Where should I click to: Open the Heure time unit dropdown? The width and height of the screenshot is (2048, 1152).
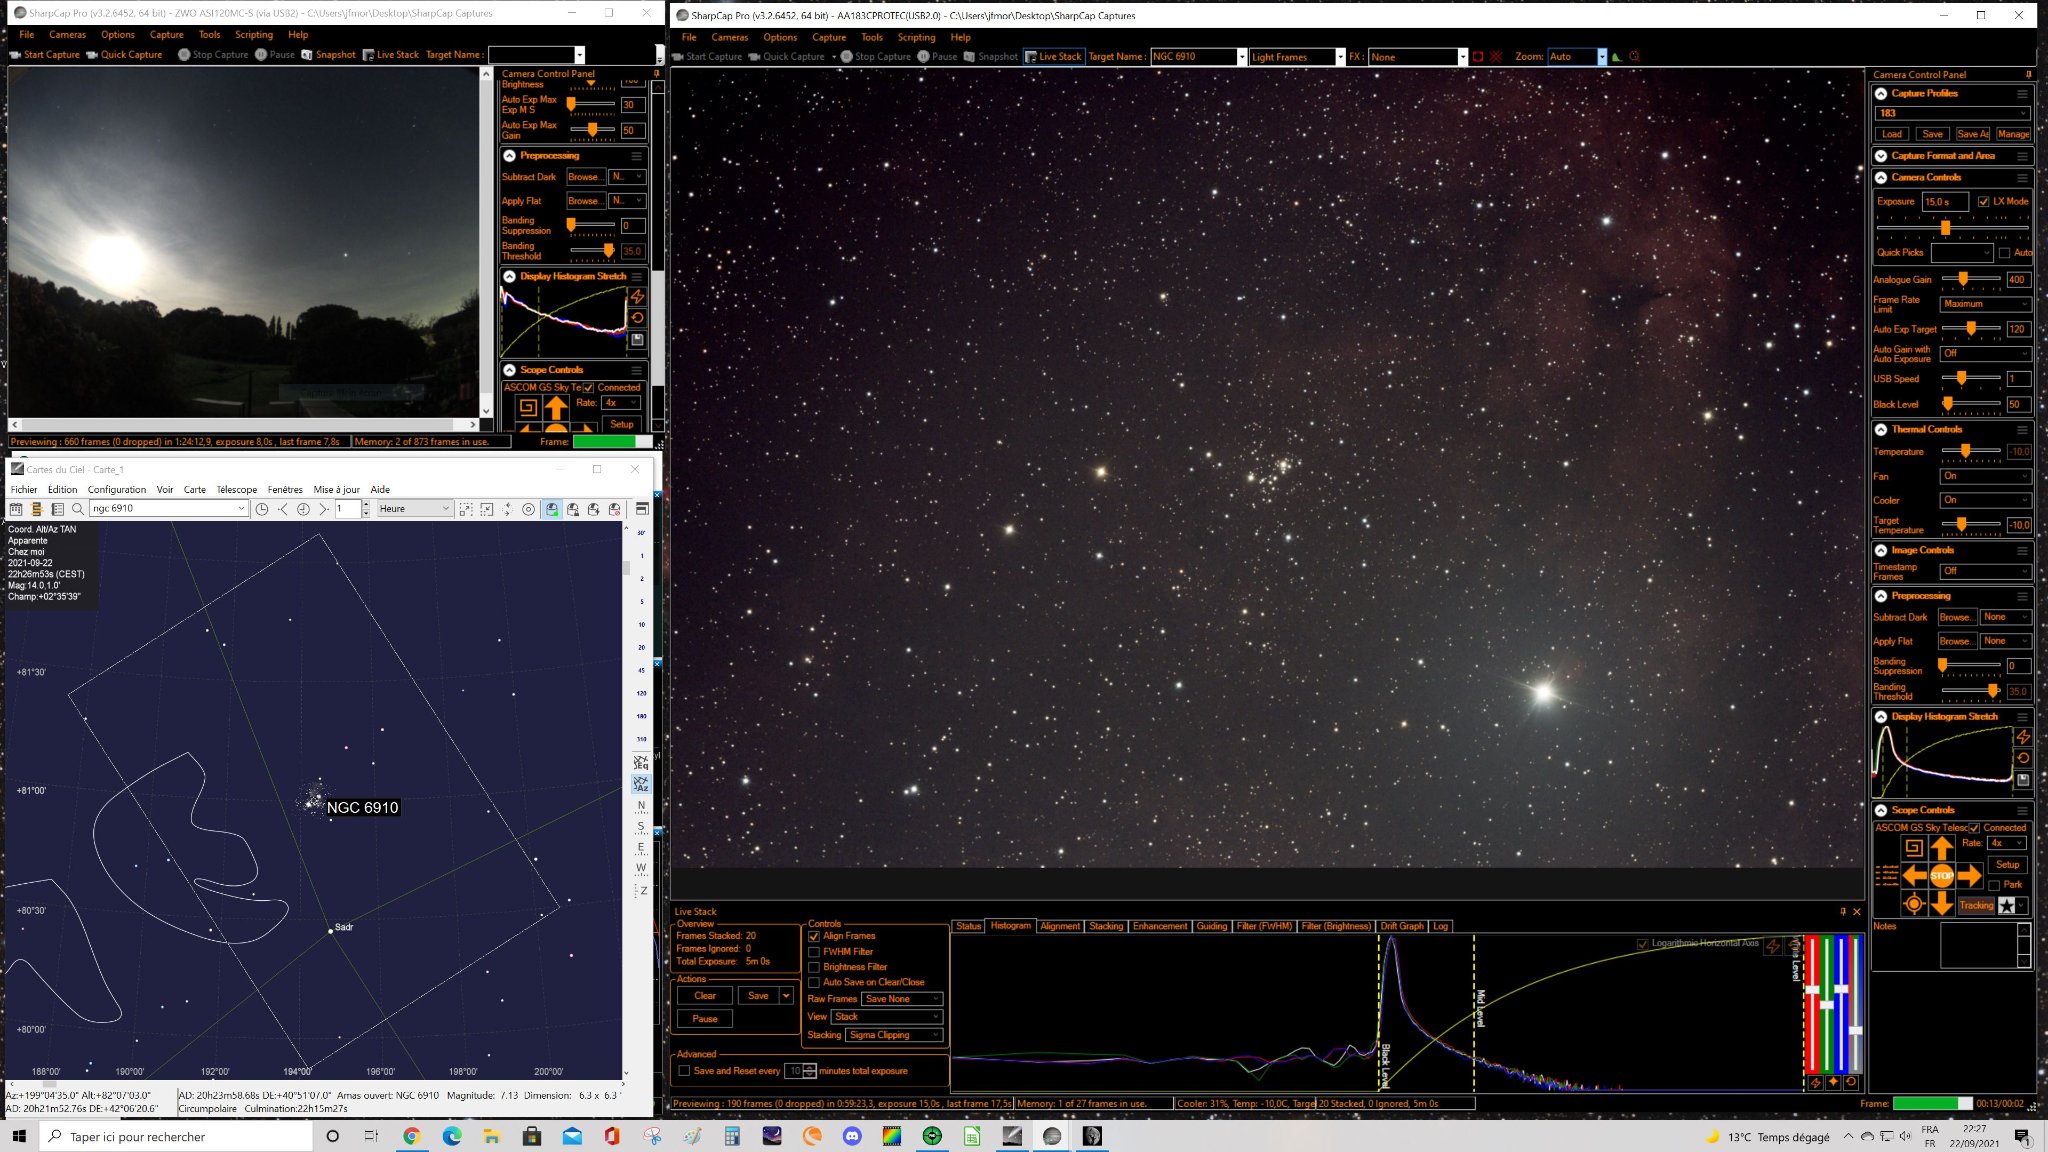414,509
